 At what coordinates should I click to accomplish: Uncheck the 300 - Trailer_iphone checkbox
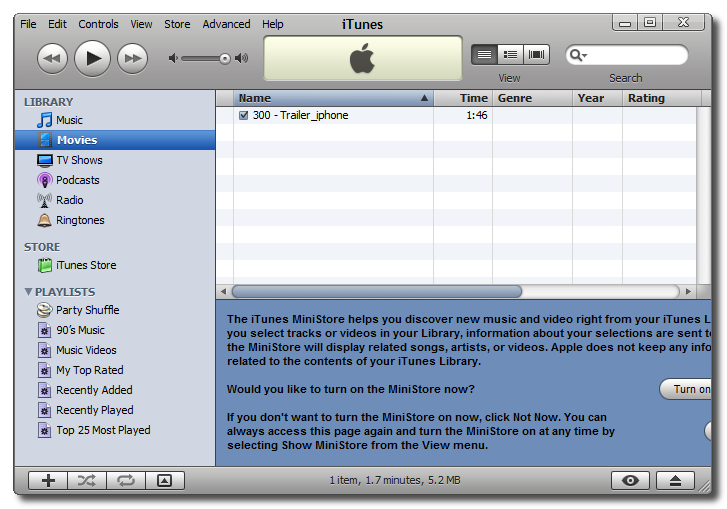(243, 115)
